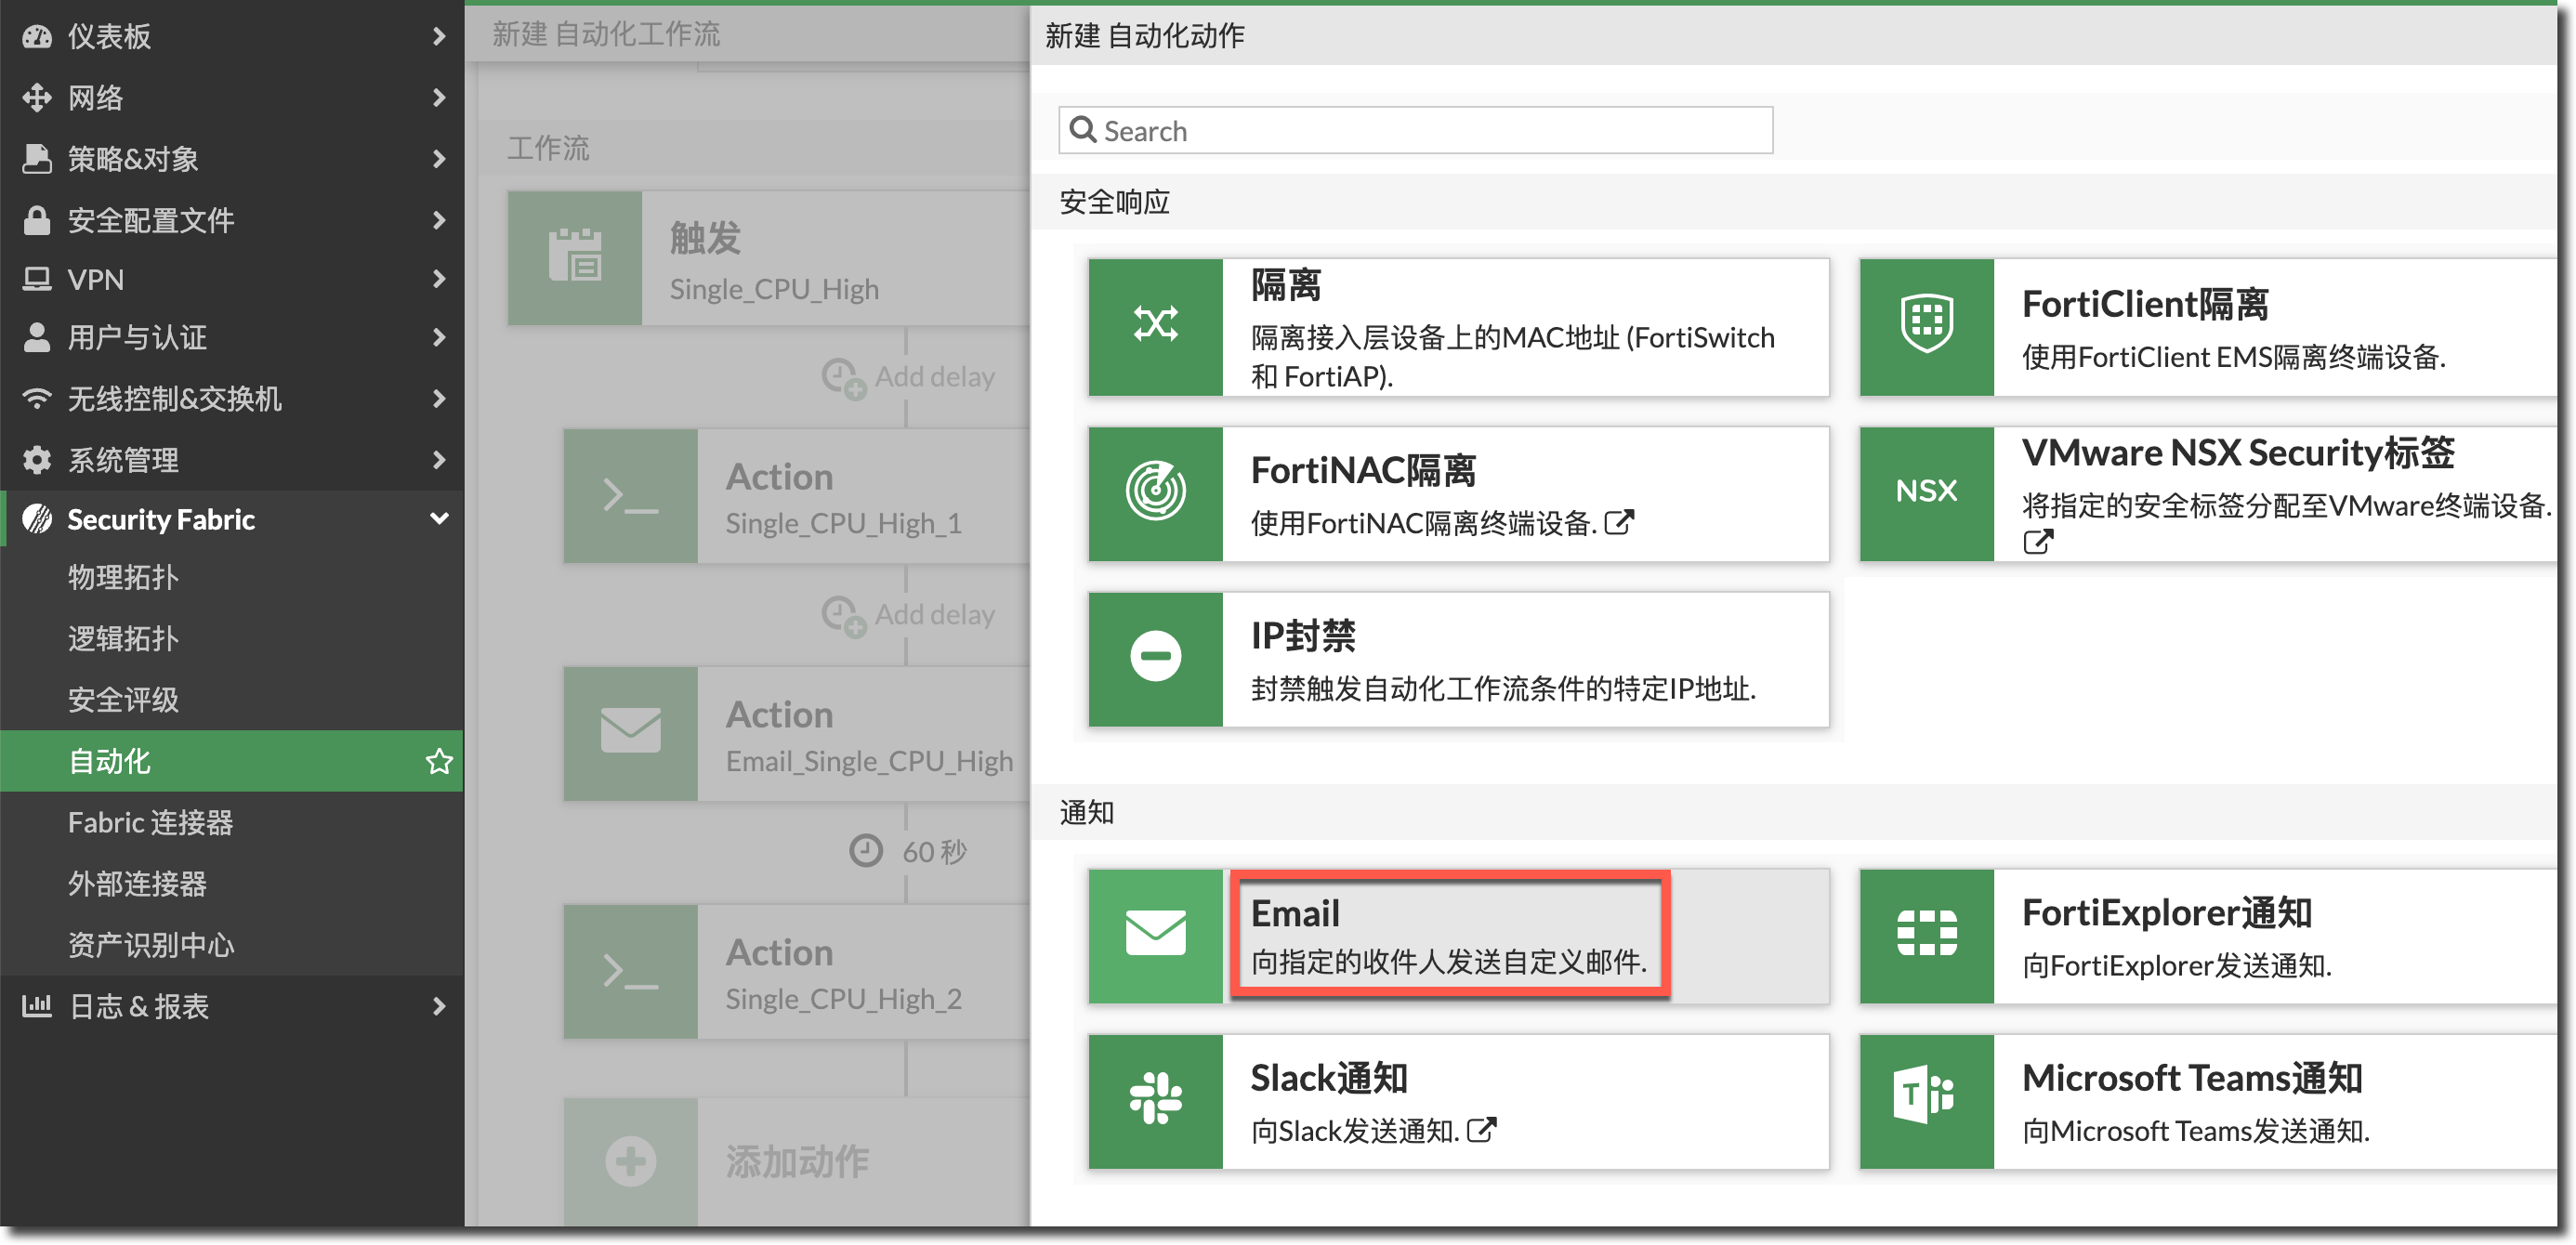Click the 60 秒 delay label

coord(934,852)
